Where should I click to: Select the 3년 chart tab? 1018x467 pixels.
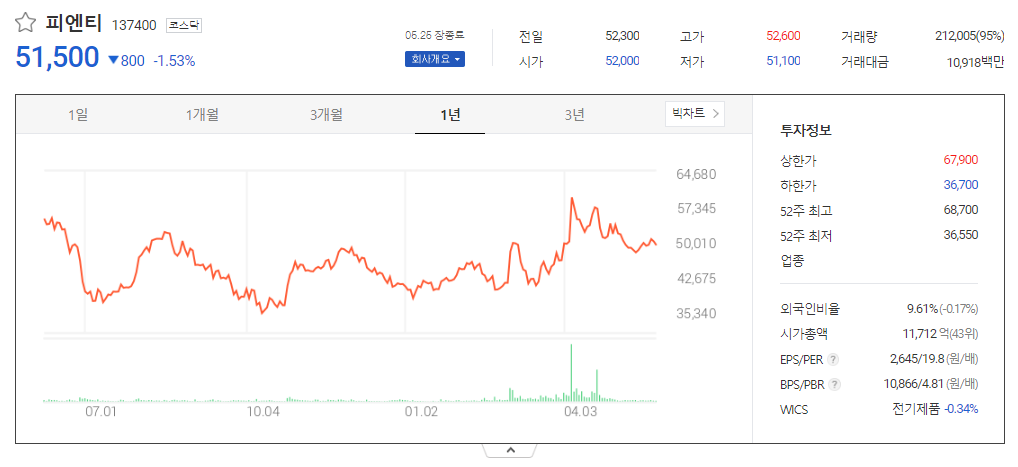[575, 115]
